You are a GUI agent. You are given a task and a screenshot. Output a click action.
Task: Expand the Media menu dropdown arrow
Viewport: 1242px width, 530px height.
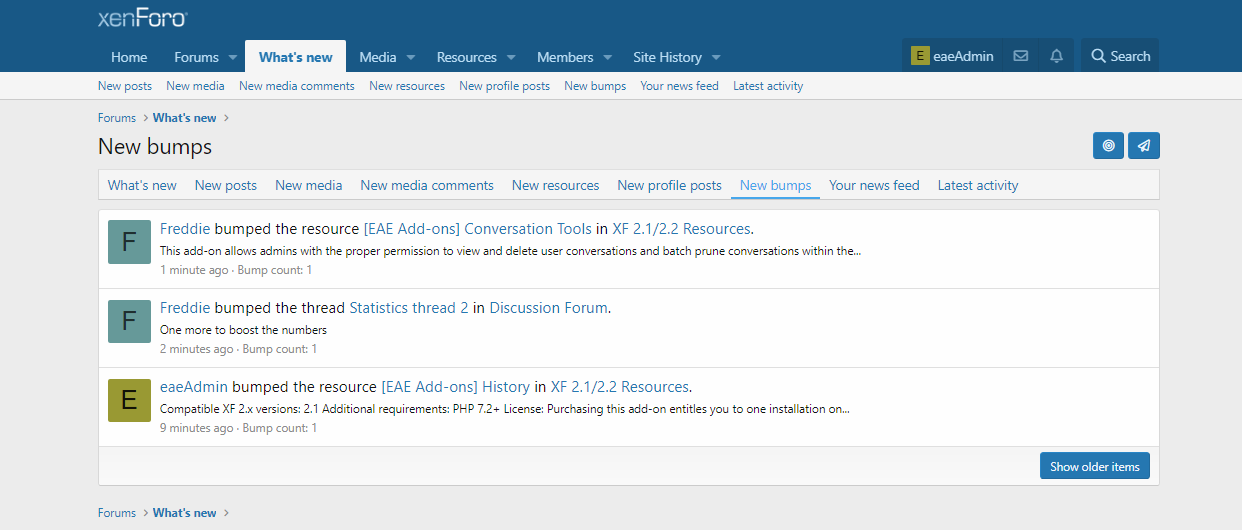[411, 58]
